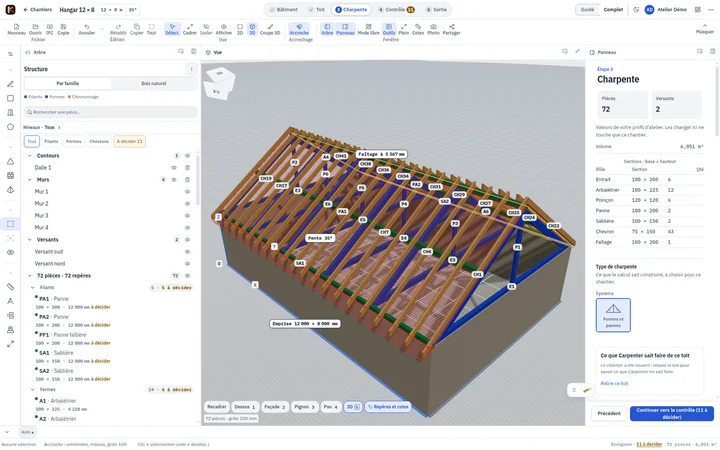This screenshot has height=450, width=720.
Task: Click the IFC toolbar icon
Action: coord(50,29)
